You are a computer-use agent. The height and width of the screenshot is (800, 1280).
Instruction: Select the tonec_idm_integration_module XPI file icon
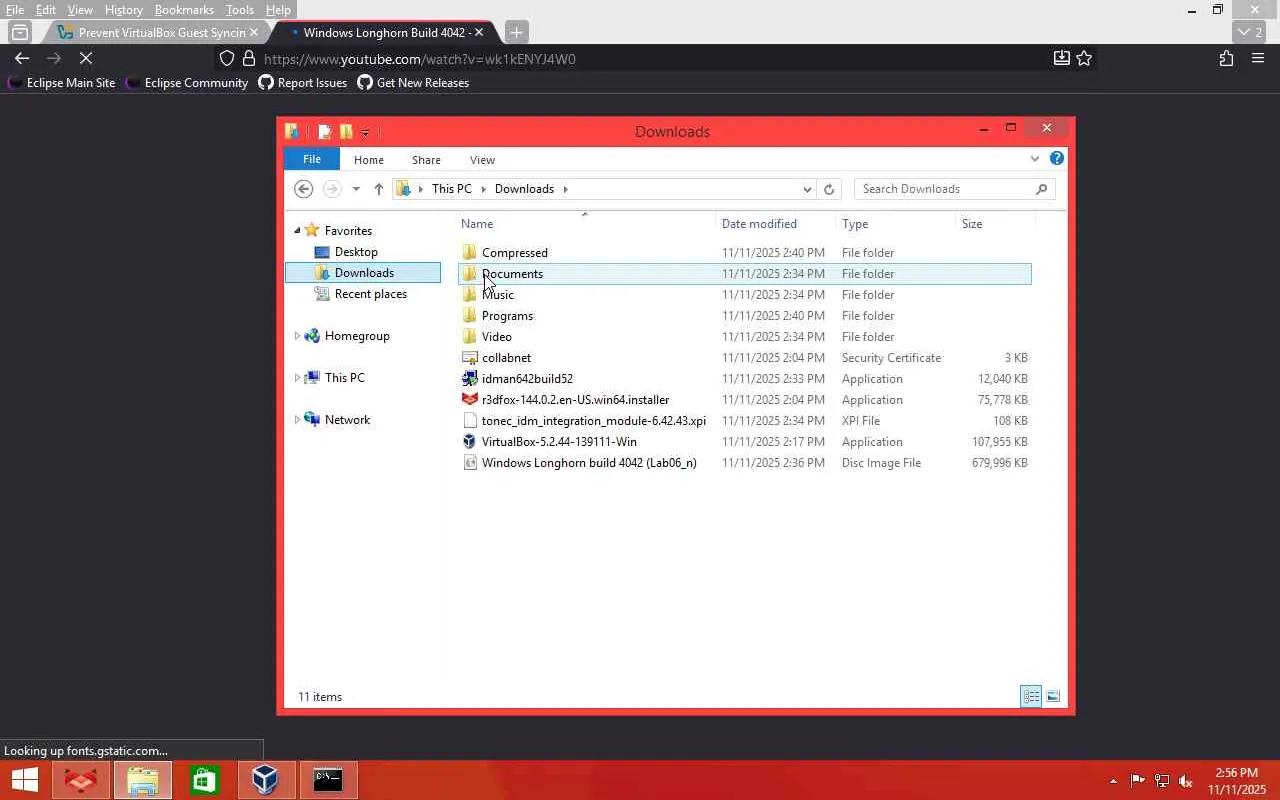(x=470, y=421)
